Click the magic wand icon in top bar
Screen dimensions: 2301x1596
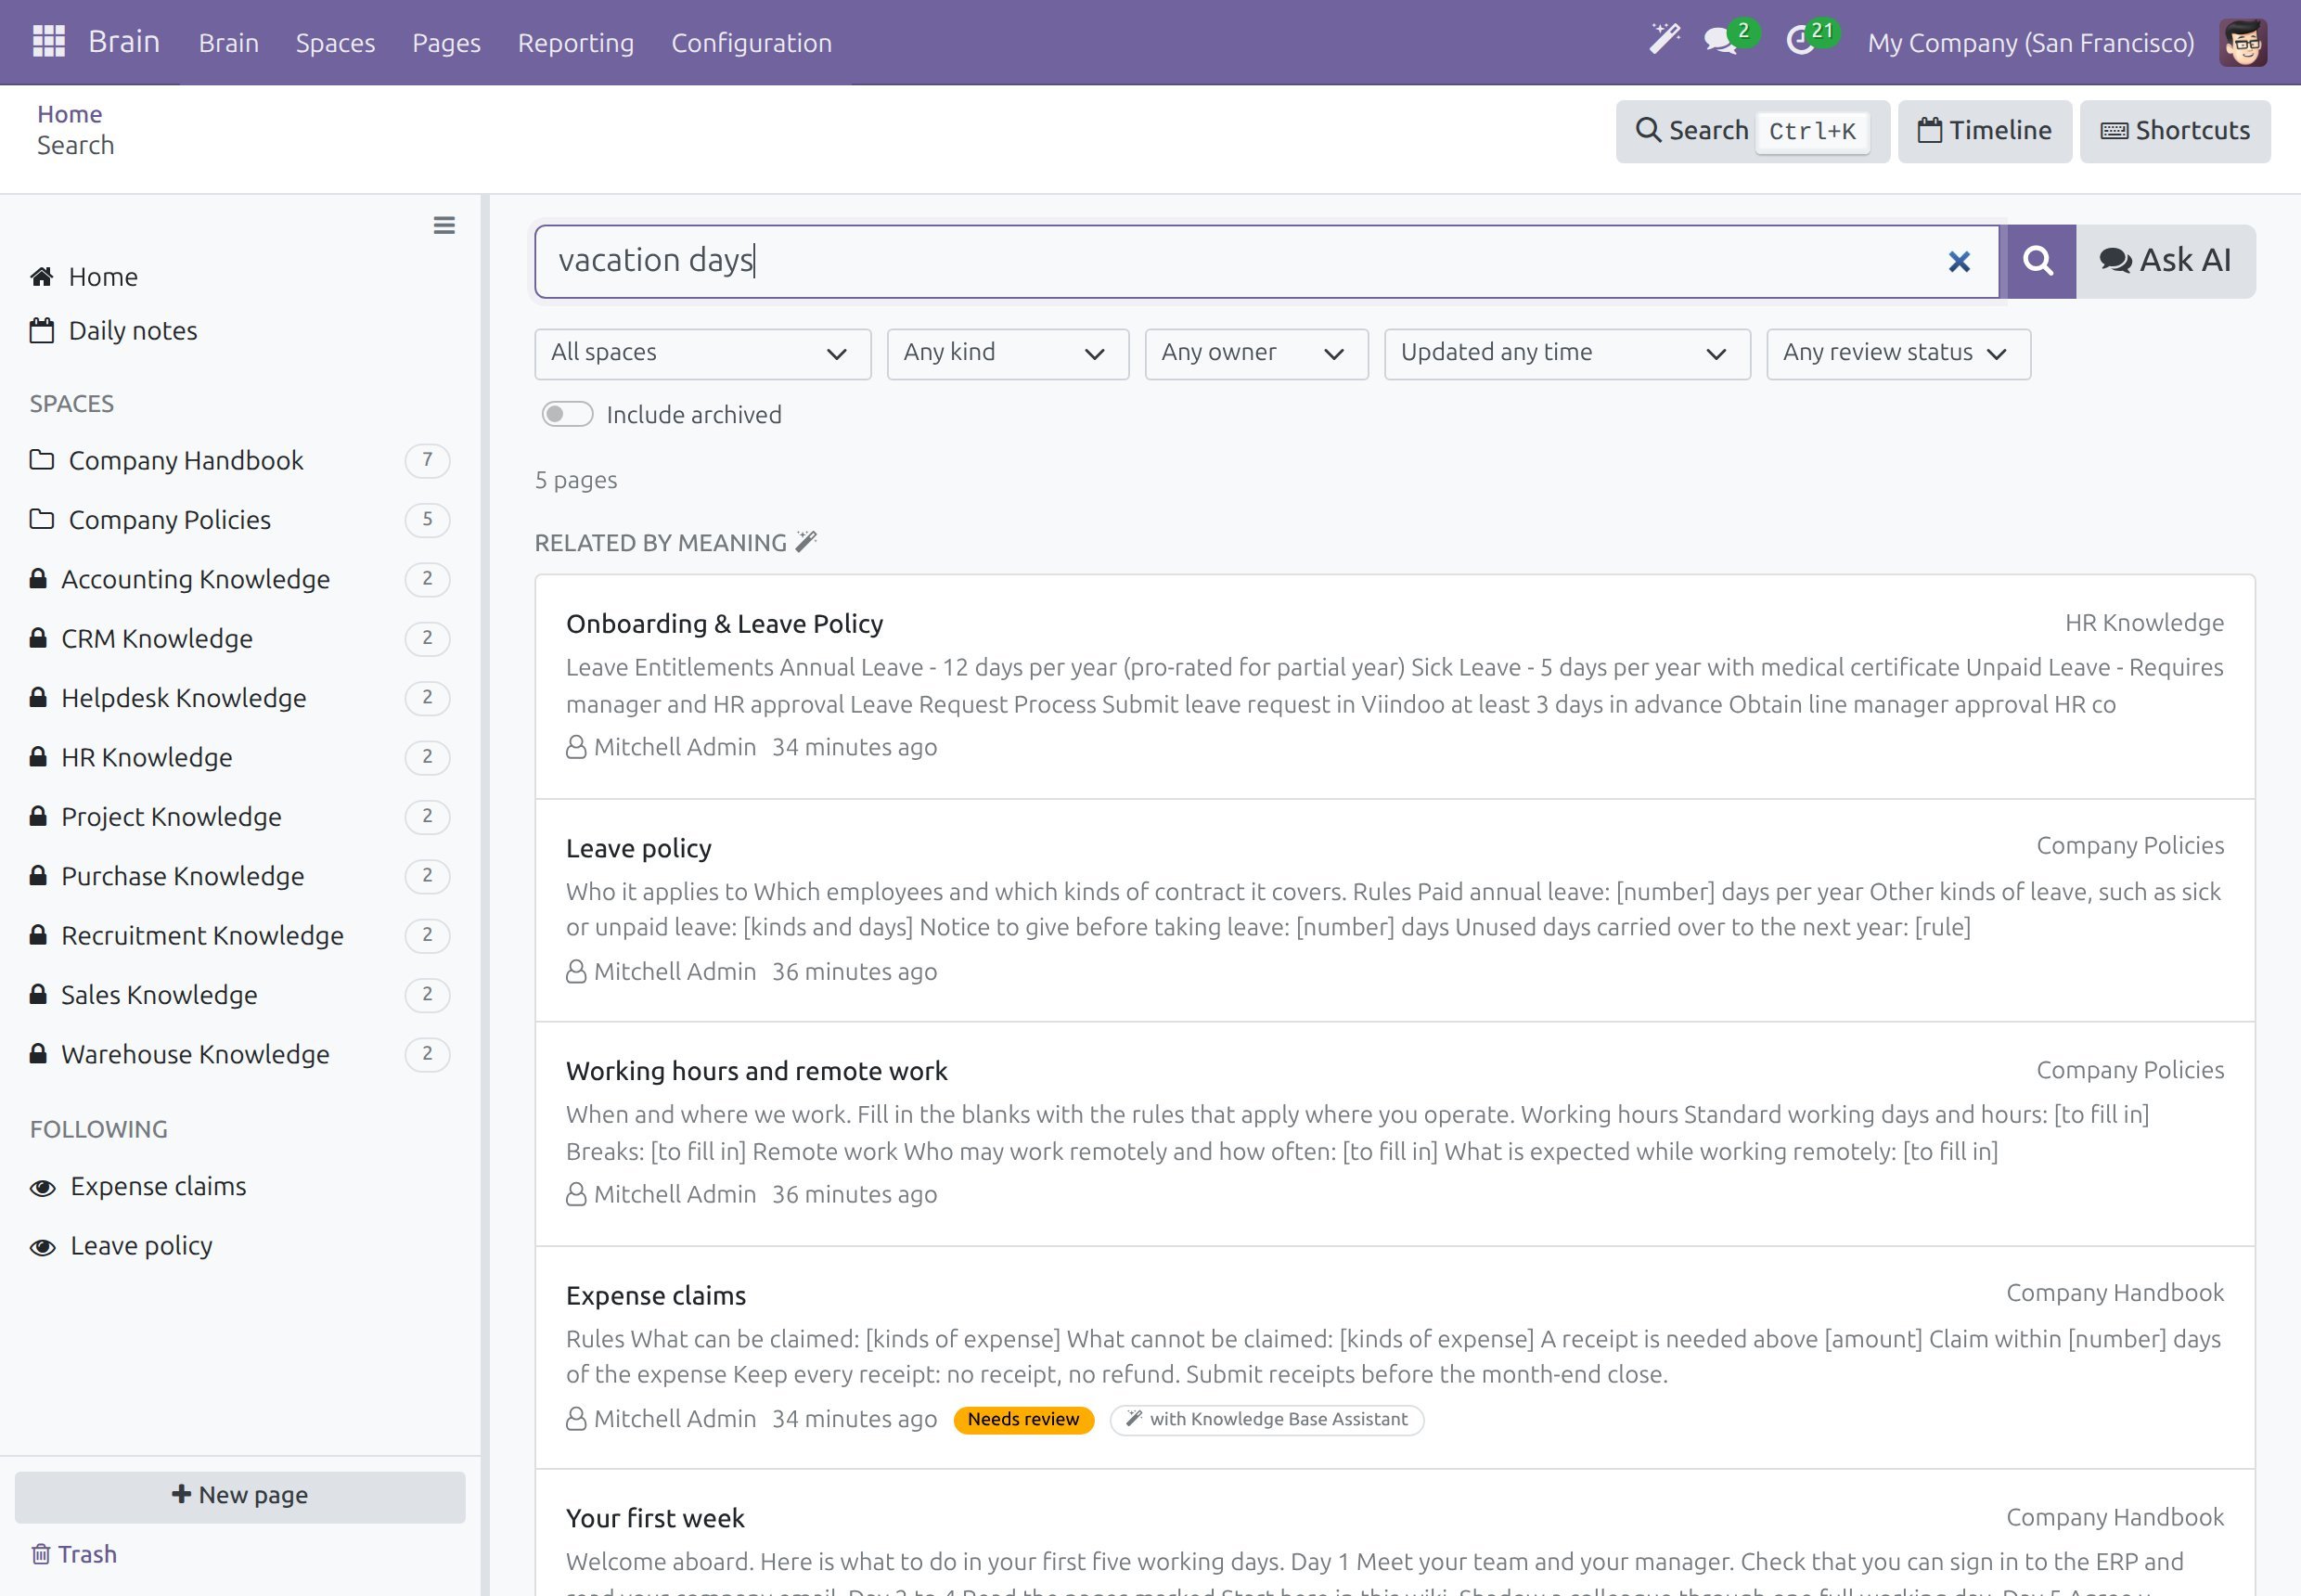point(1664,41)
